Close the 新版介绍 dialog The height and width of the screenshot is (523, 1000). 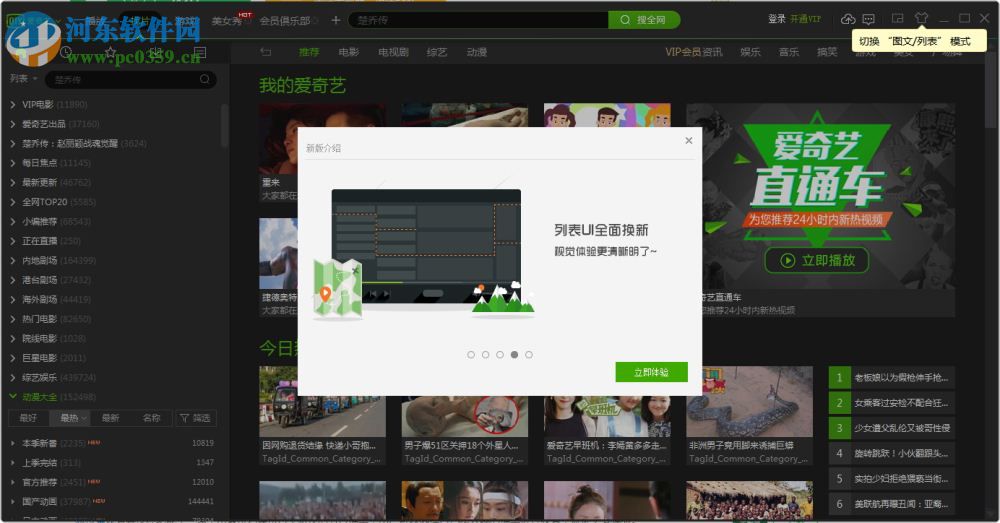pyautogui.click(x=689, y=140)
